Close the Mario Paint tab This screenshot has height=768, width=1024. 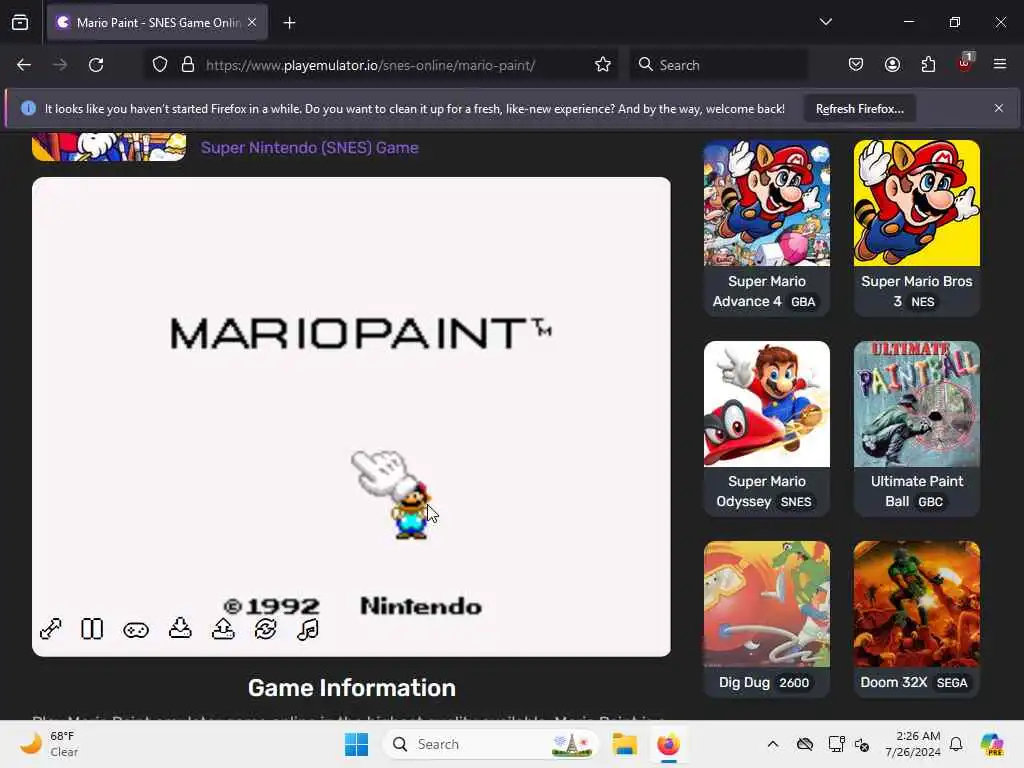[252, 22]
